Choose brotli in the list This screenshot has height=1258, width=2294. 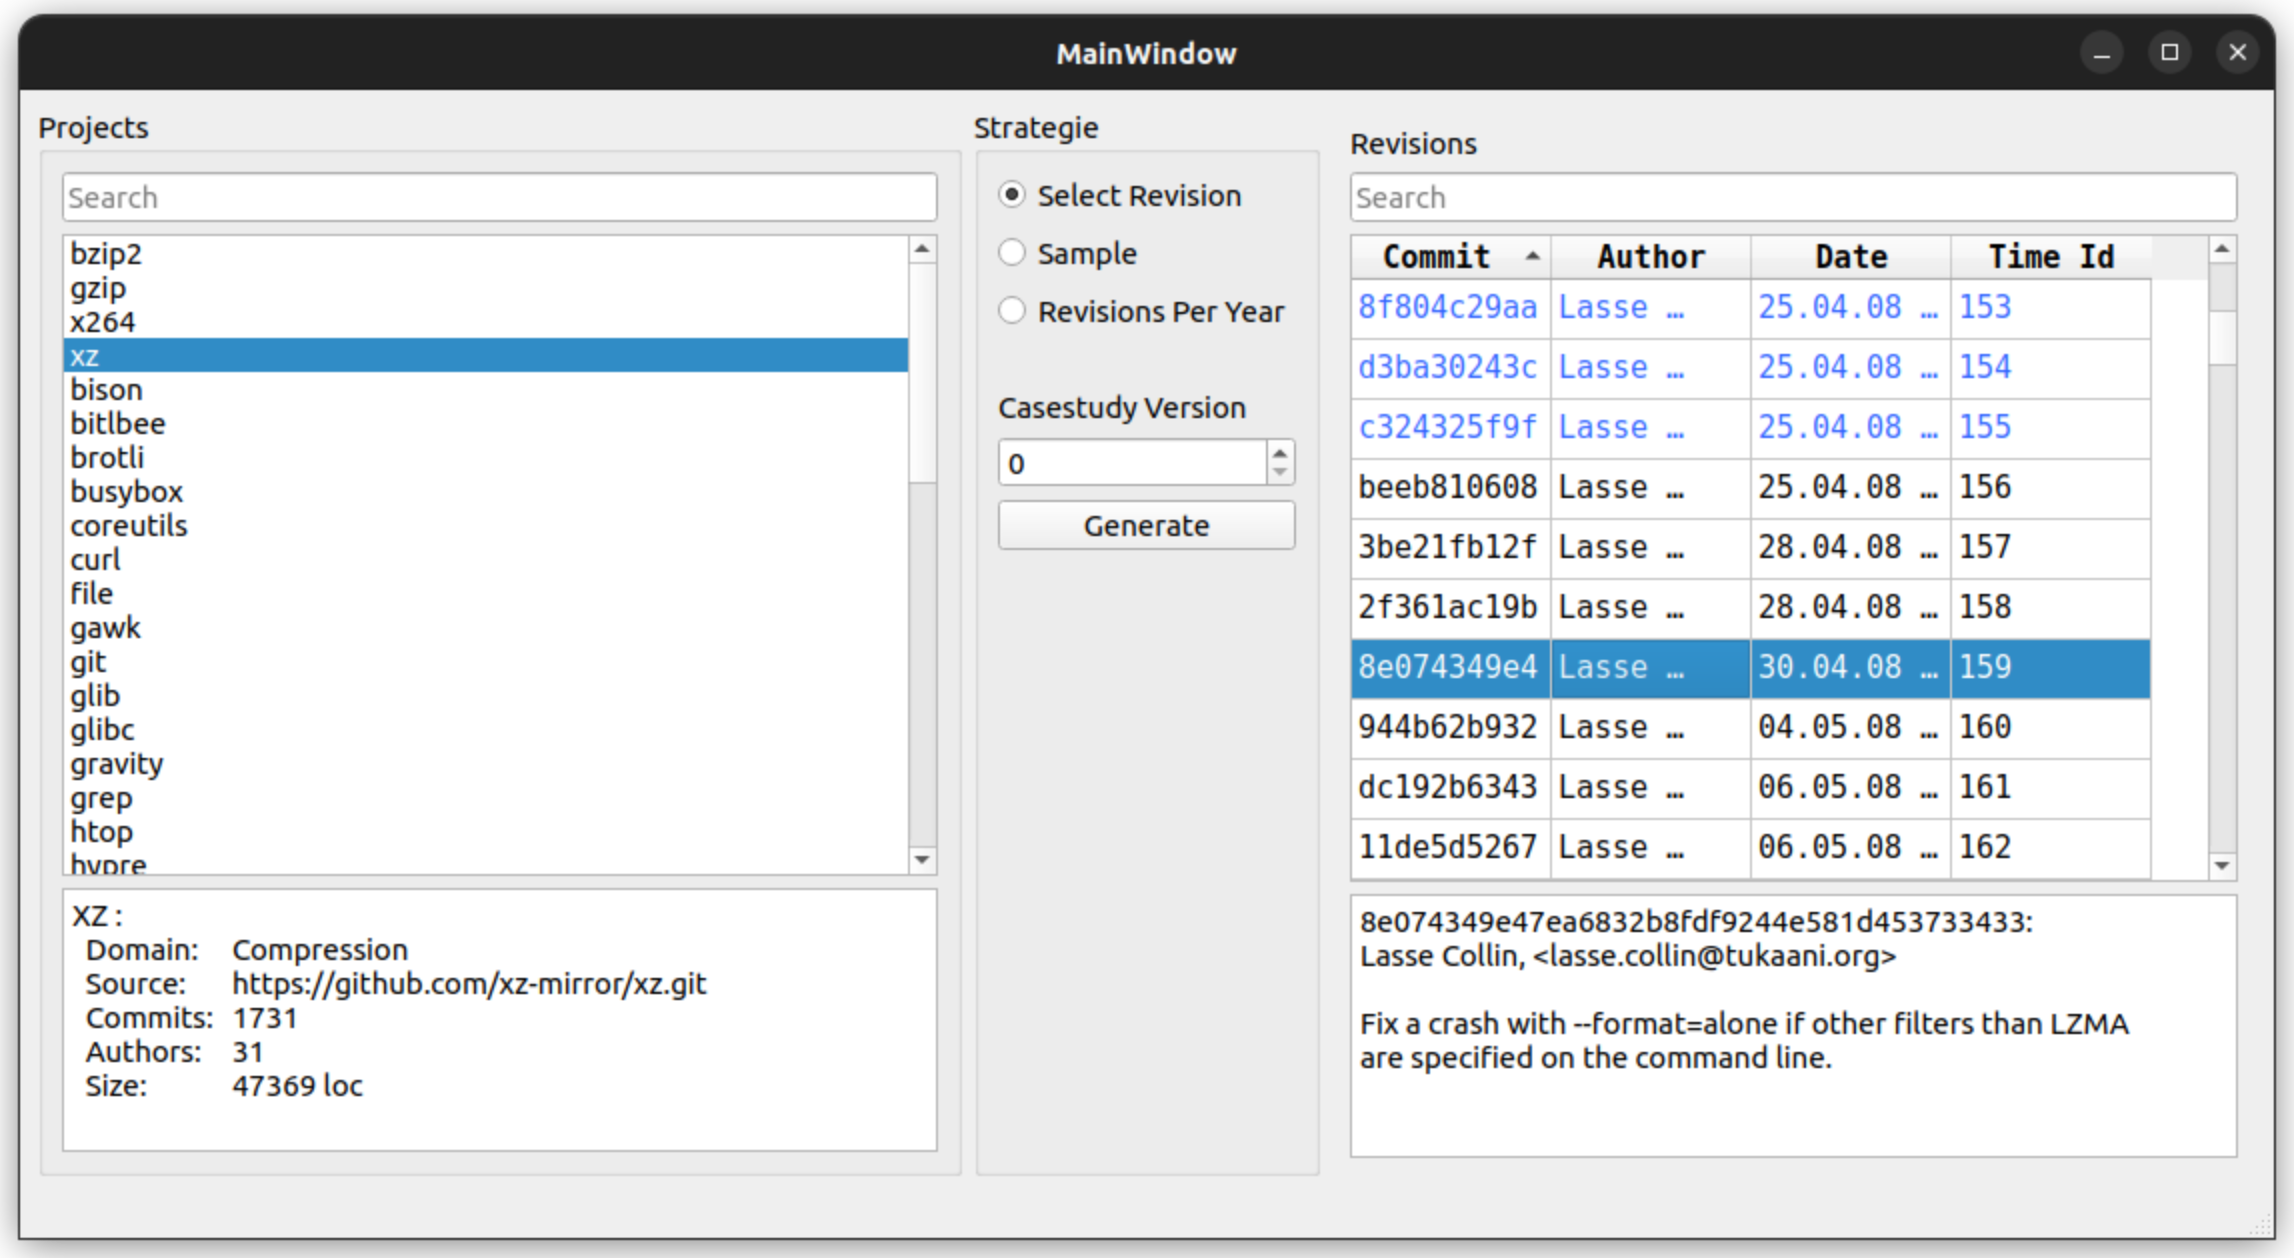pyautogui.click(x=486, y=457)
